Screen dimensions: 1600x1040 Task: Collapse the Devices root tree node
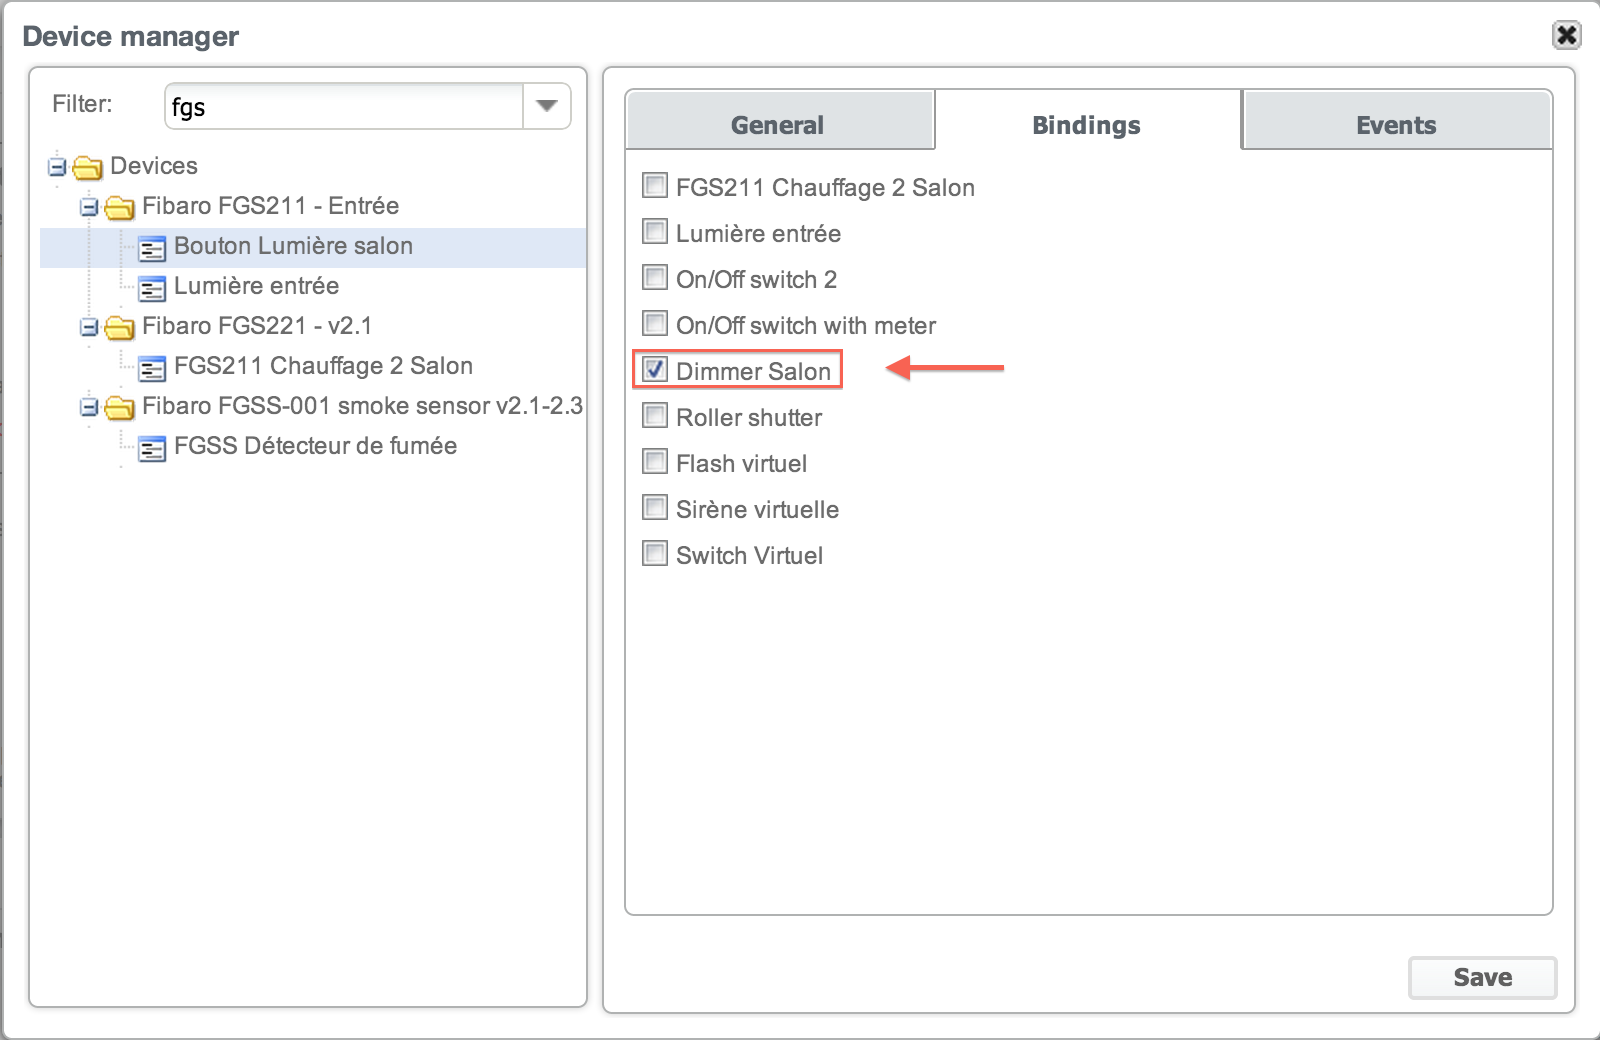(x=57, y=167)
